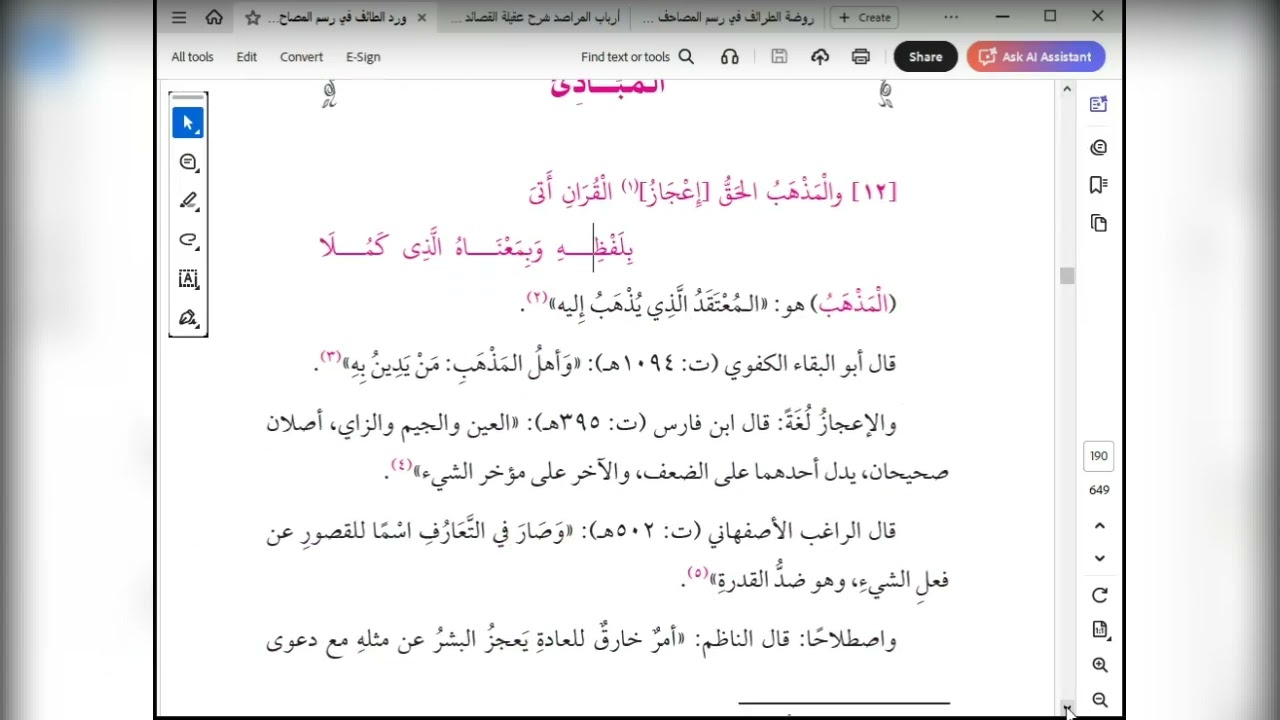This screenshot has height=720, width=1280.
Task: Open the comments panel on right rail
Action: (x=1099, y=147)
